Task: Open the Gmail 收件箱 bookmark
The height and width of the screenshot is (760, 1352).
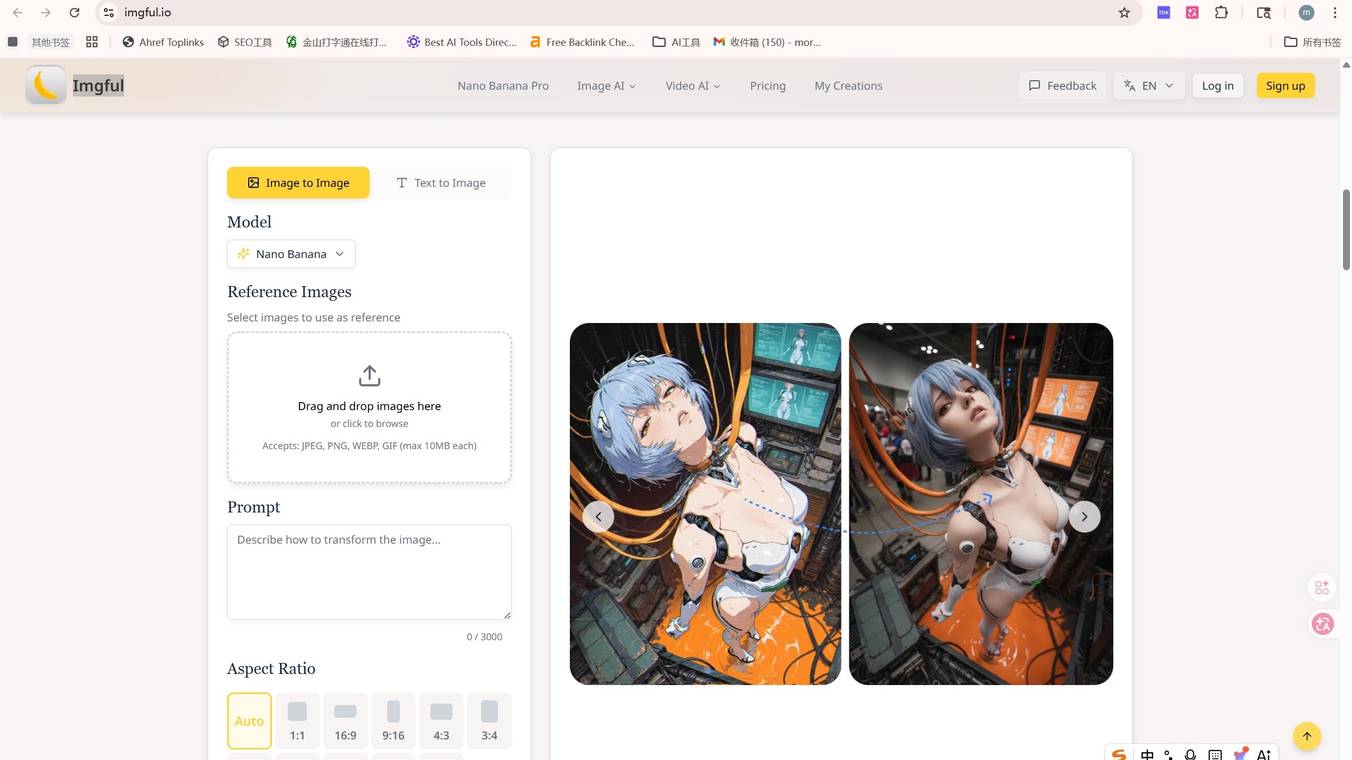Action: coord(767,42)
